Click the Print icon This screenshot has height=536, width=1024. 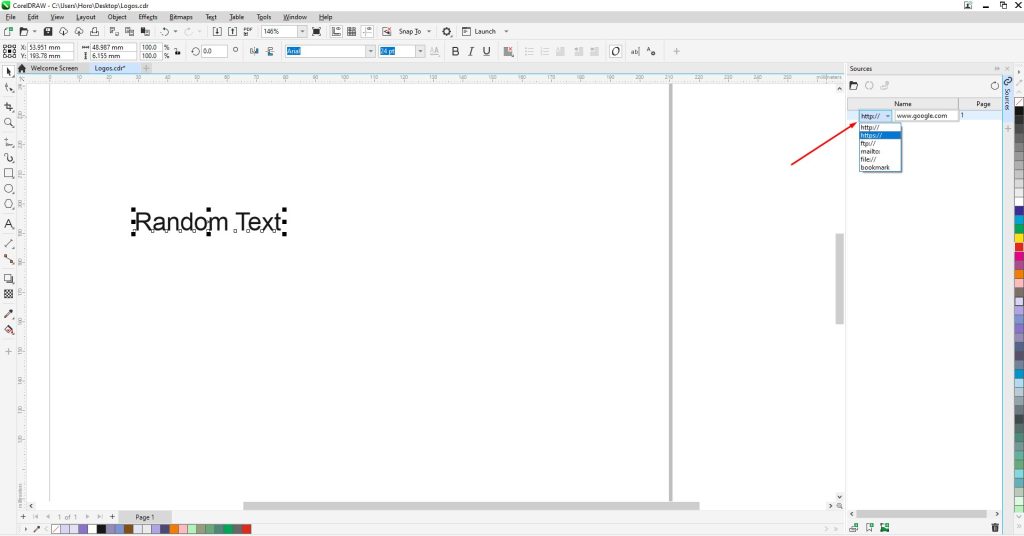tap(94, 31)
